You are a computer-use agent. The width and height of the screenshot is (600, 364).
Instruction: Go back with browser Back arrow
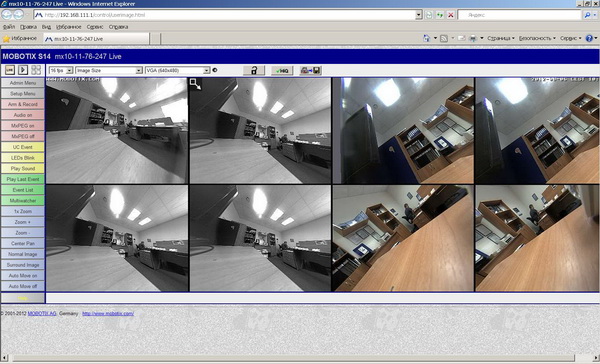pyautogui.click(x=7, y=15)
